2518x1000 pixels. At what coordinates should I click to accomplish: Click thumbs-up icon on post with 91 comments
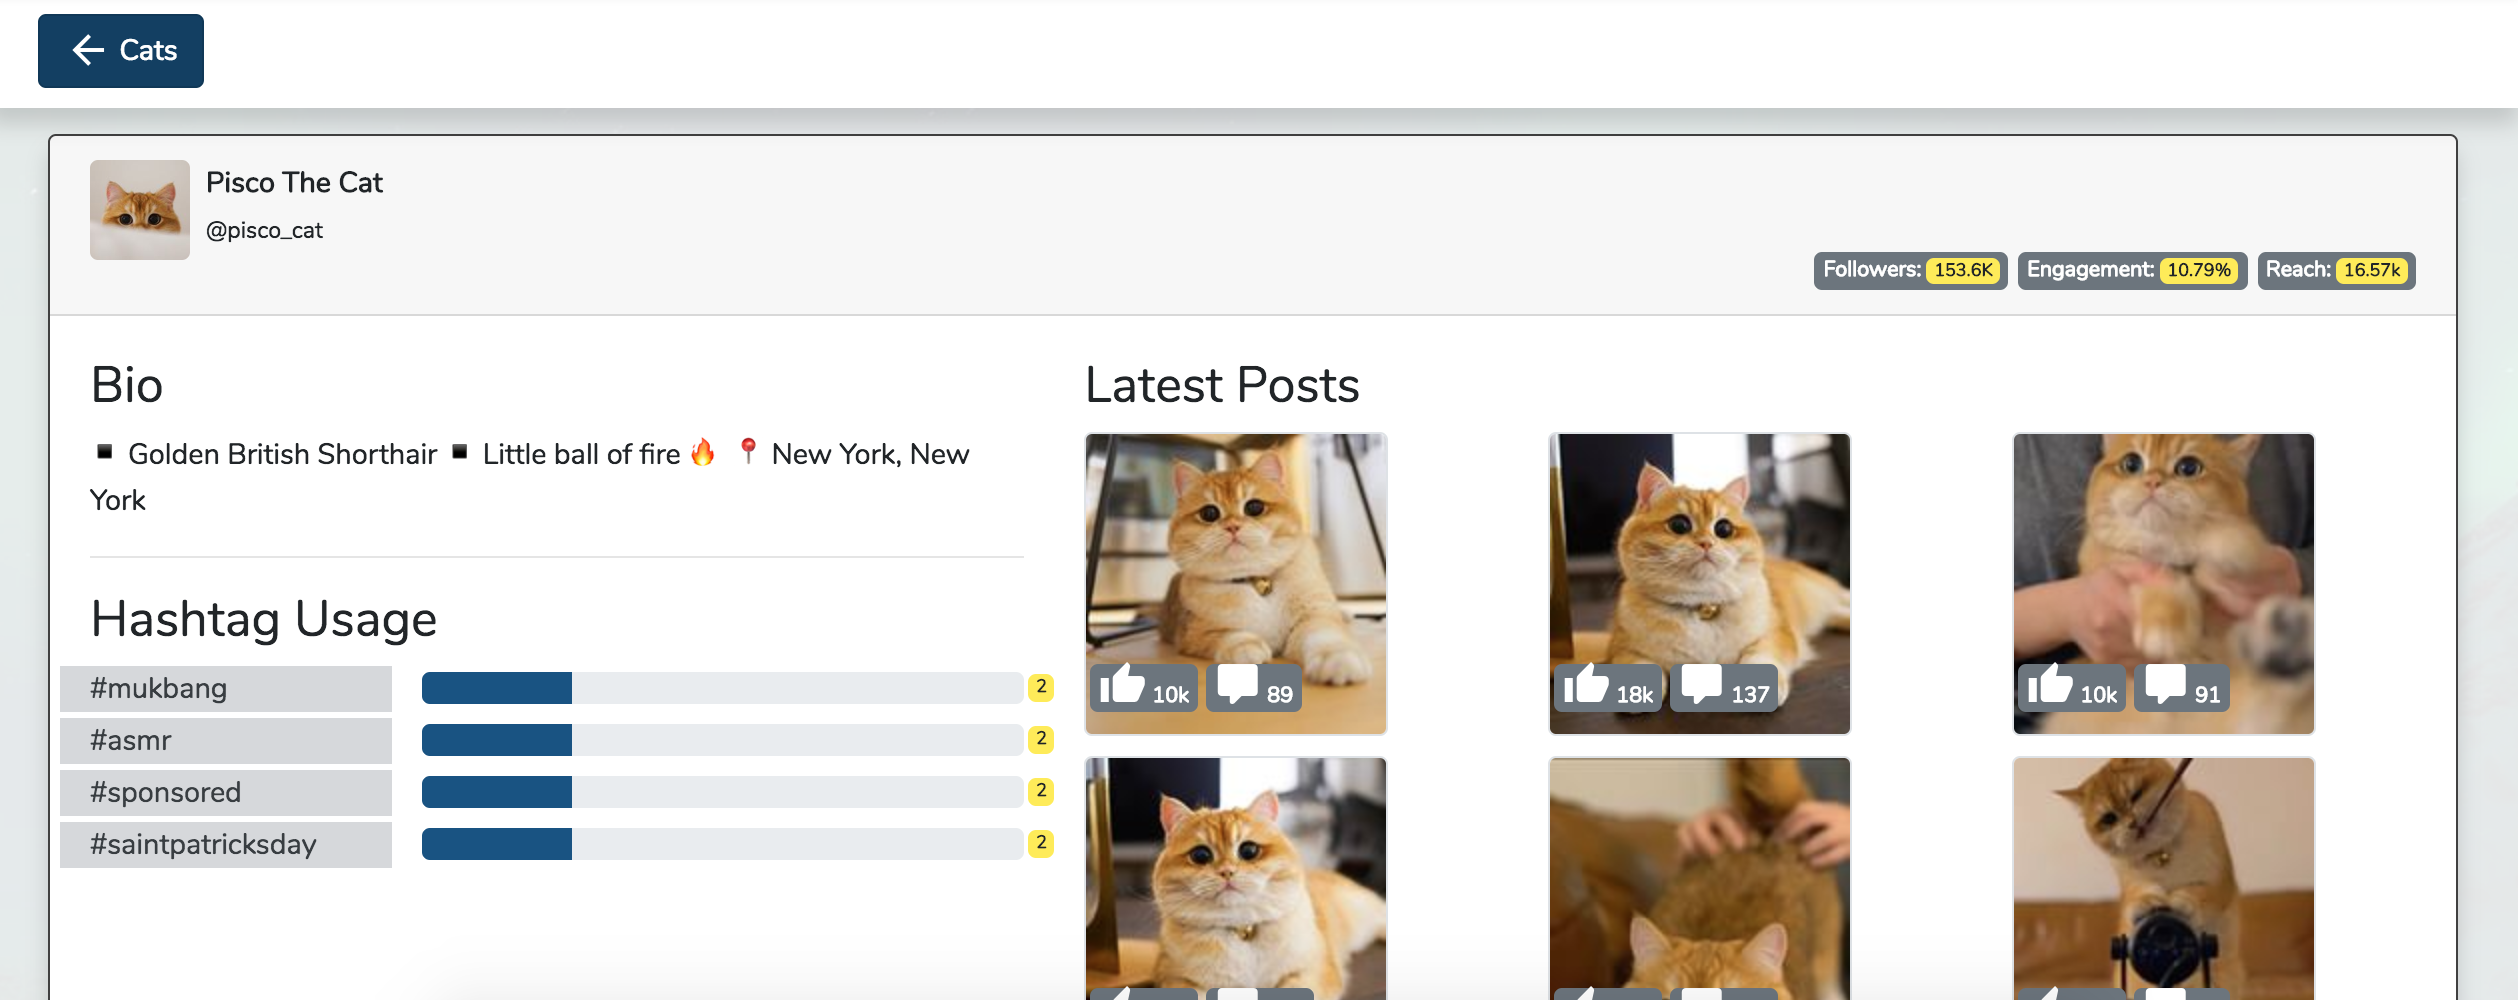2050,685
